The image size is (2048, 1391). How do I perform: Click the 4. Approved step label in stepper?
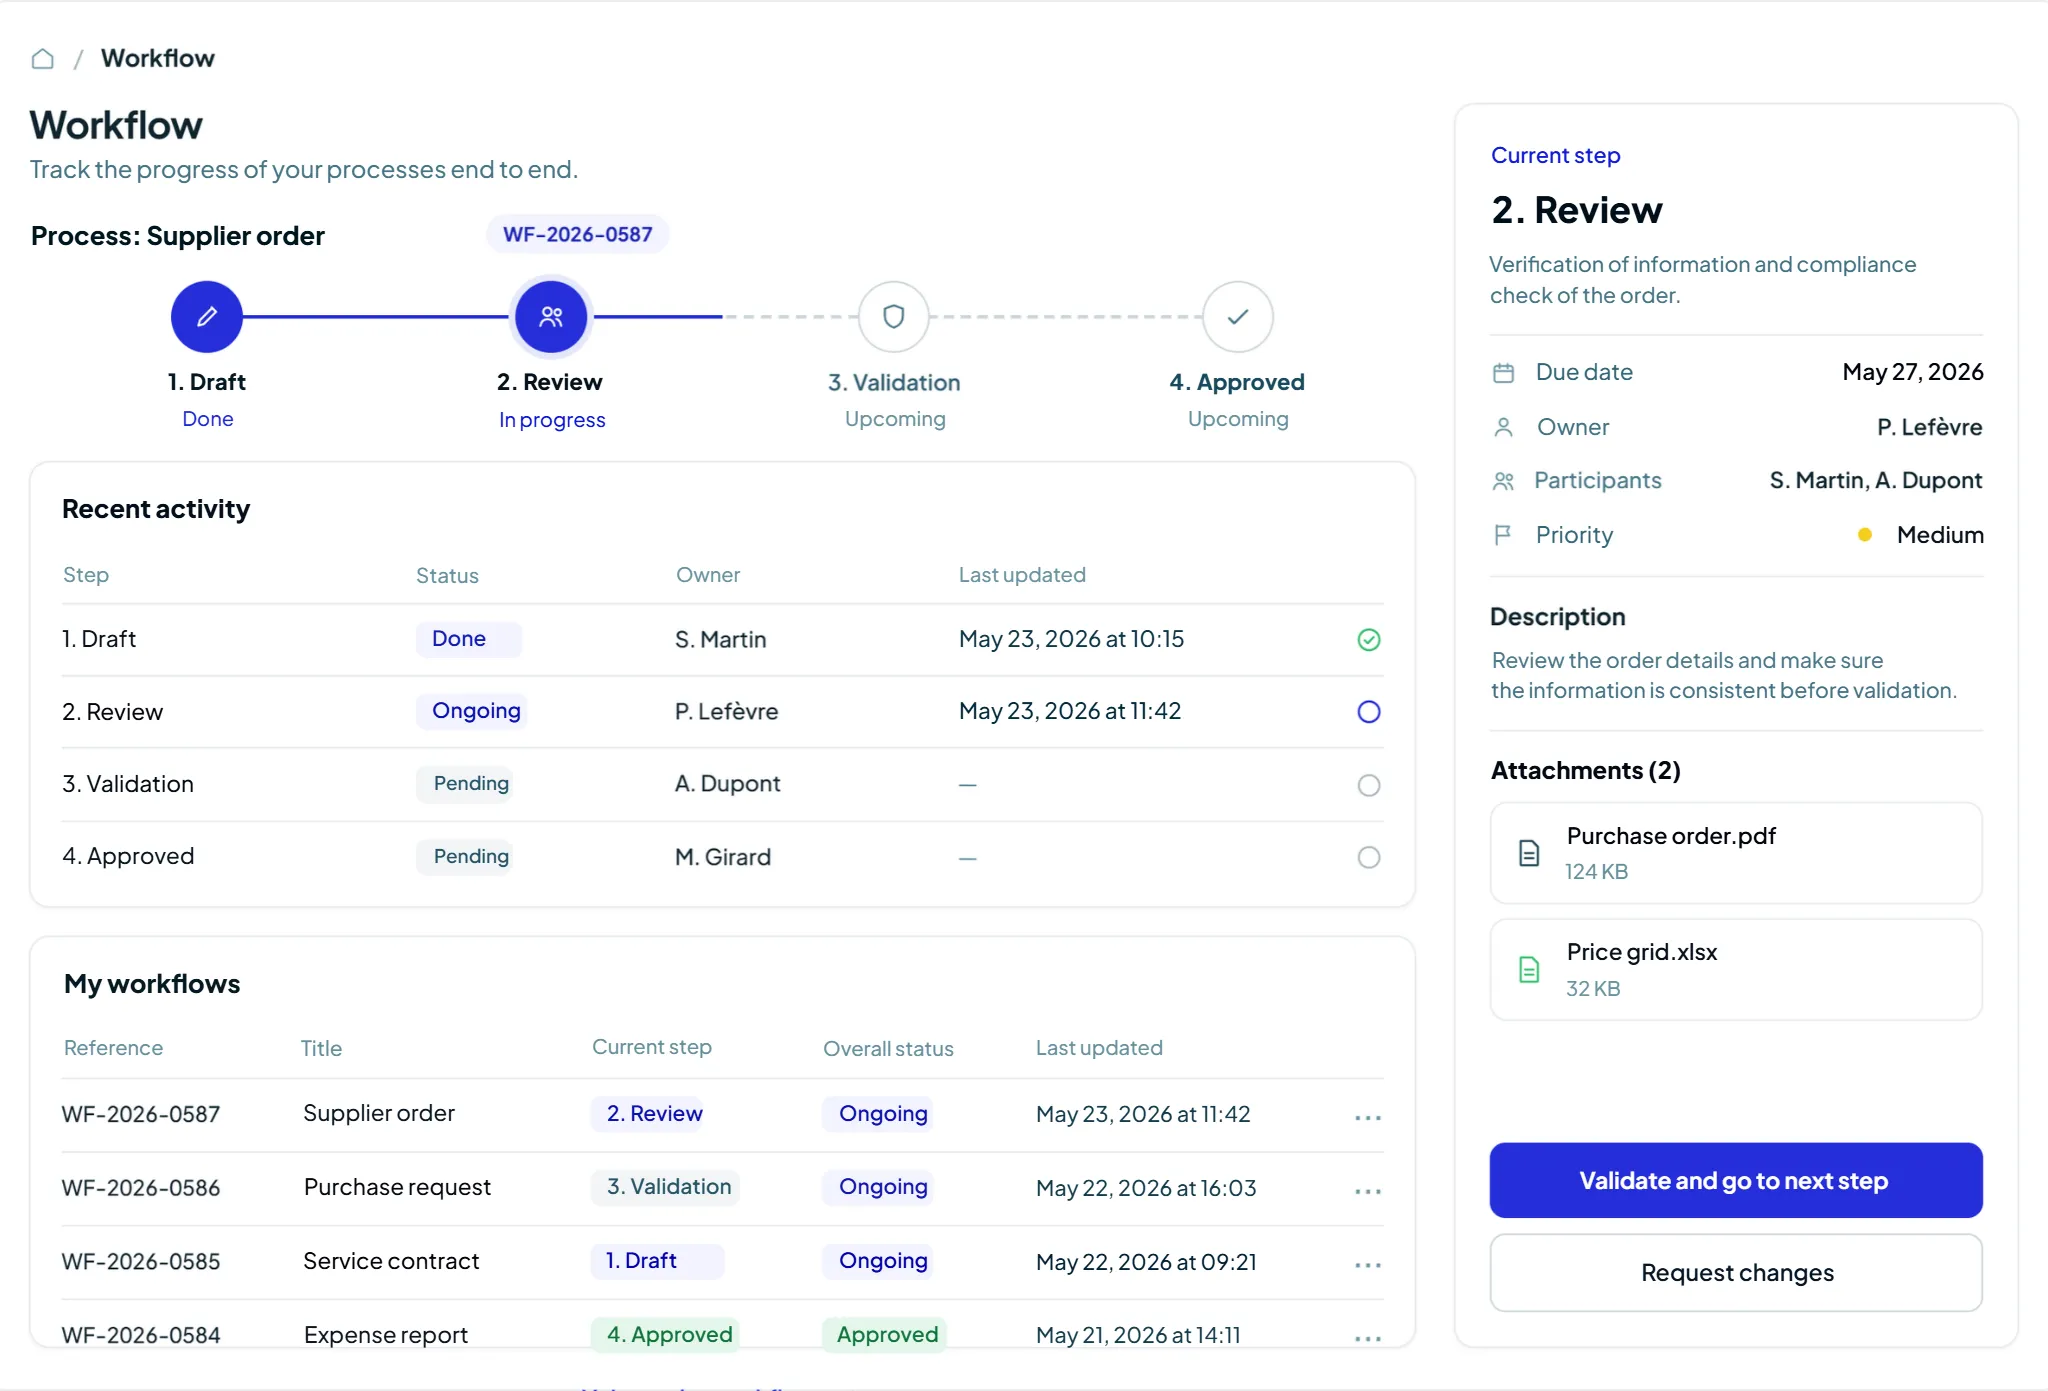click(1237, 382)
